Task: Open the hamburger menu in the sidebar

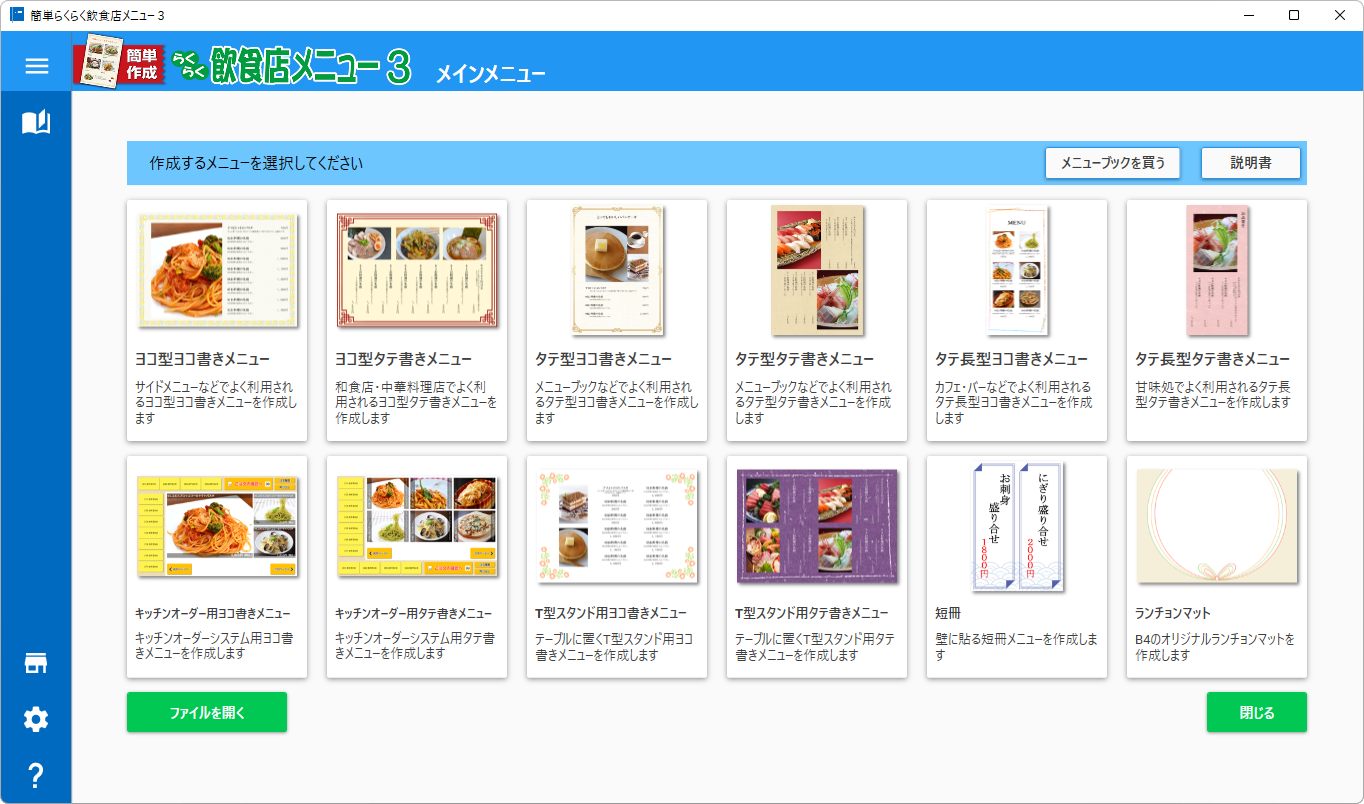Action: [x=36, y=66]
